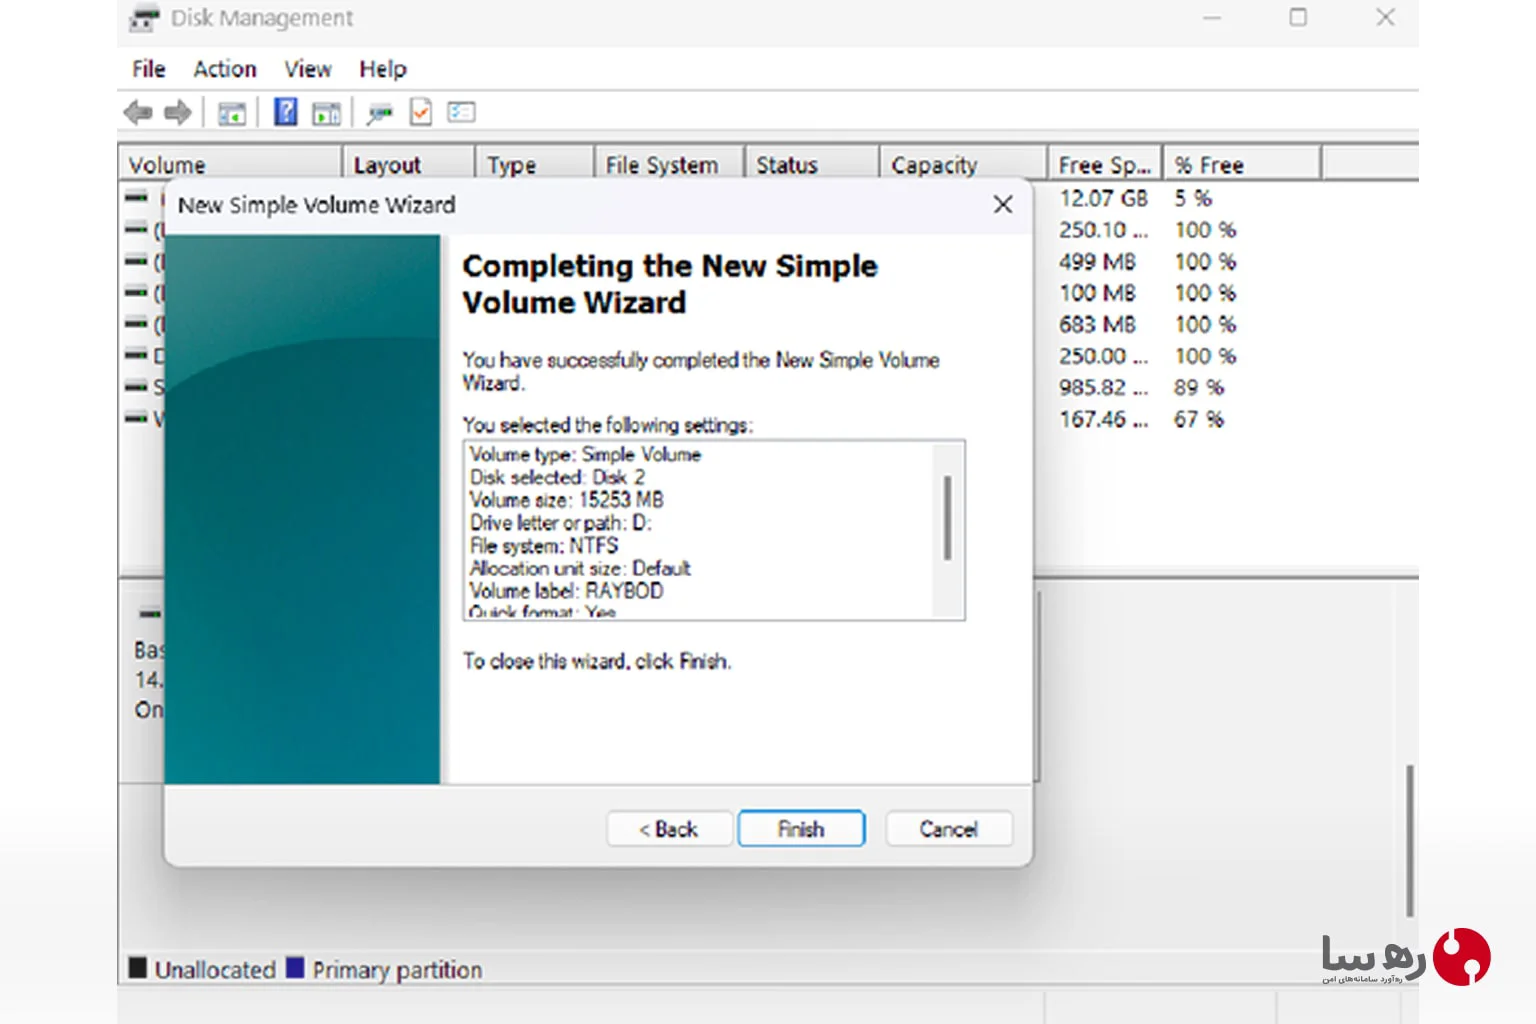Sort by the Capacity column header
Viewport: 1536px width, 1024px height.
click(964, 165)
